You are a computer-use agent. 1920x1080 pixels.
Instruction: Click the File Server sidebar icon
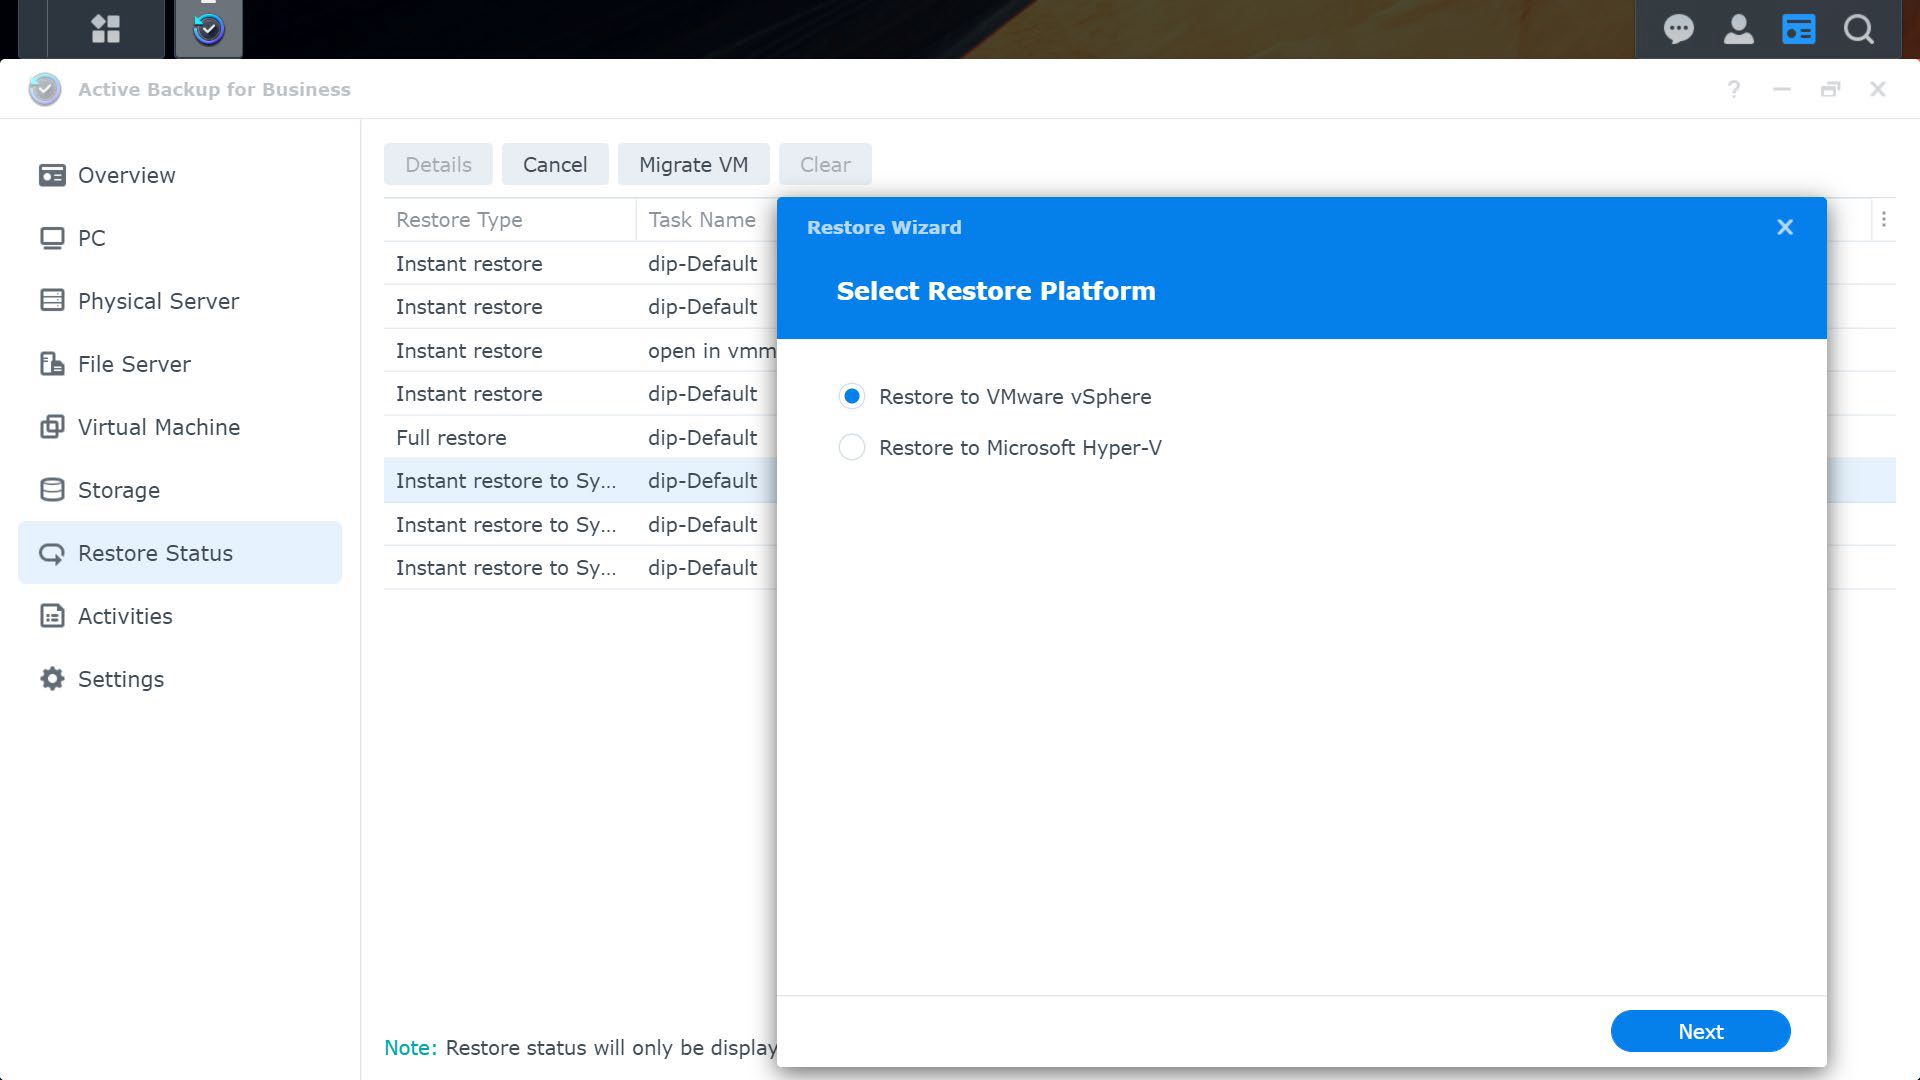(x=52, y=364)
